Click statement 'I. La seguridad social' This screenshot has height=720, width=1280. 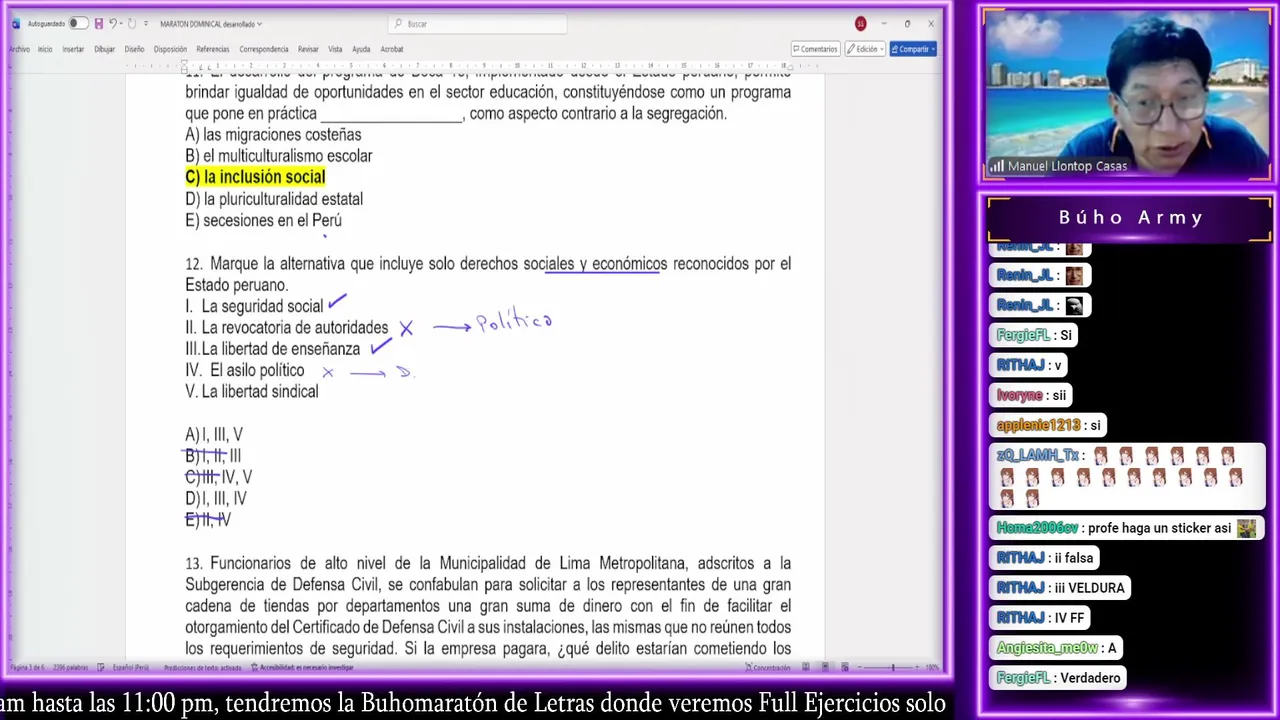pyautogui.click(x=254, y=306)
